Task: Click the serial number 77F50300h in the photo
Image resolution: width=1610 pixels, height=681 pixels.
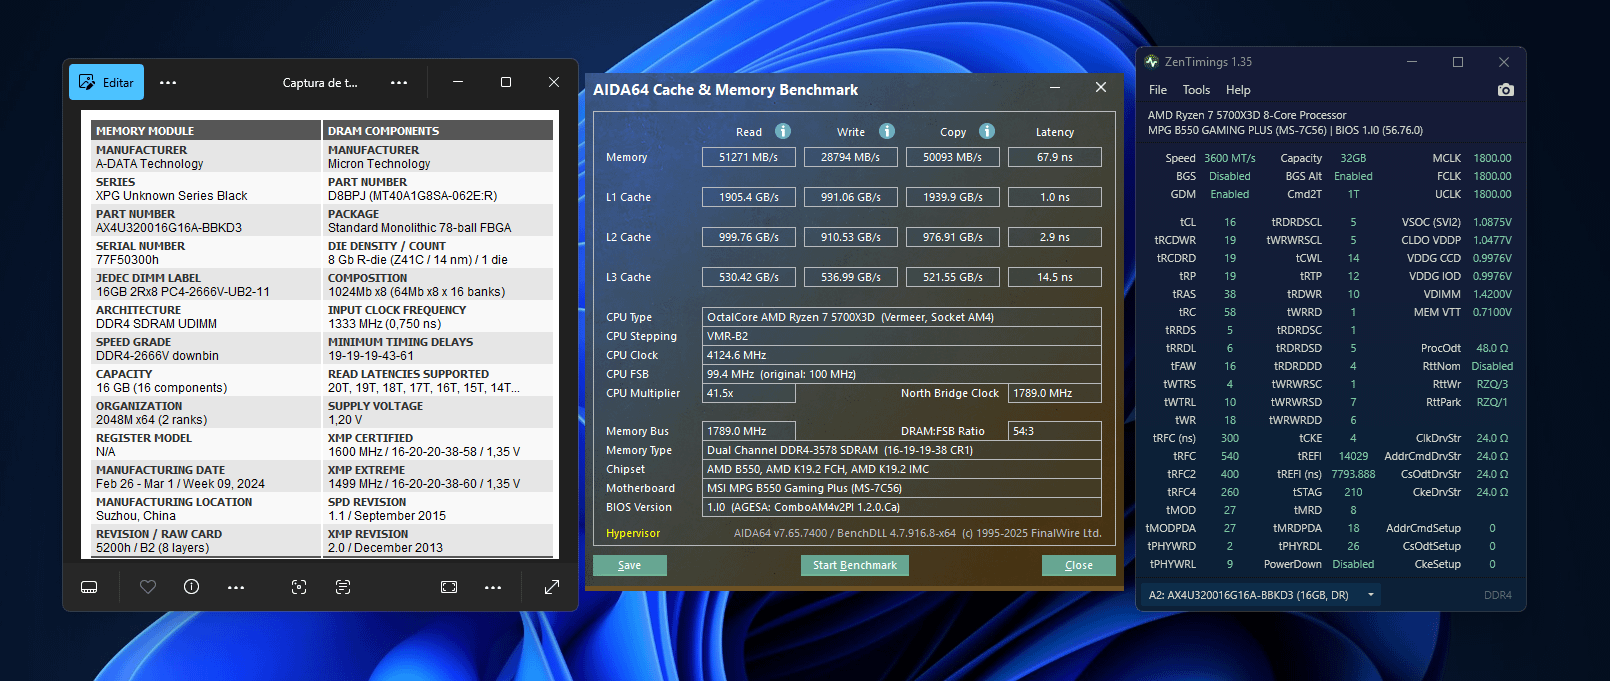Action: [127, 259]
